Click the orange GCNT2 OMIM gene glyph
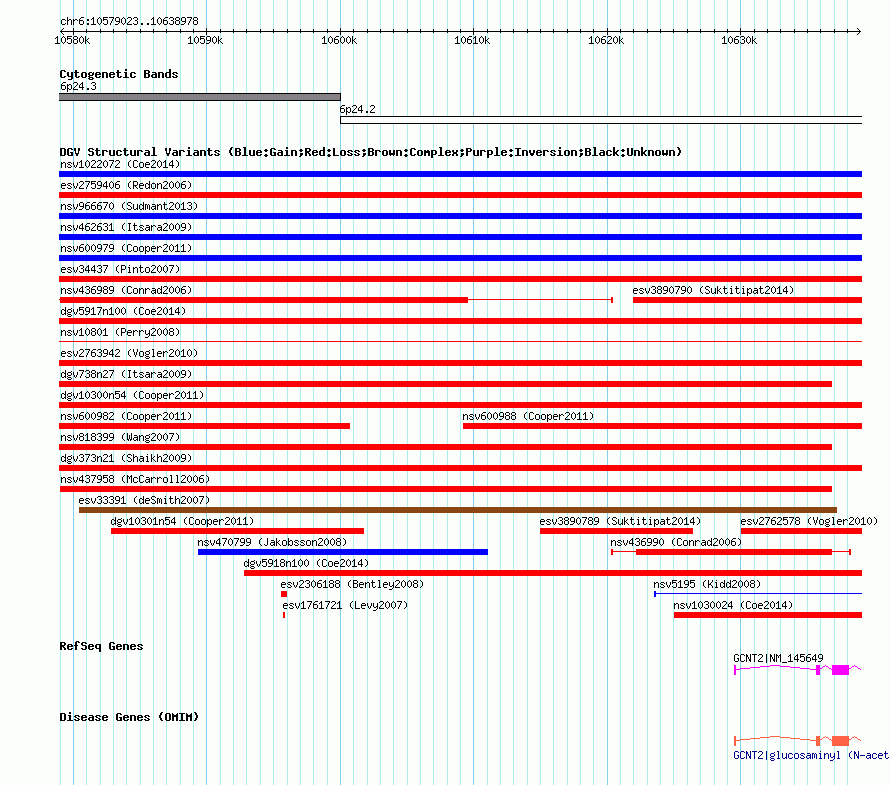The height and width of the screenshot is (785, 890). pos(797,741)
